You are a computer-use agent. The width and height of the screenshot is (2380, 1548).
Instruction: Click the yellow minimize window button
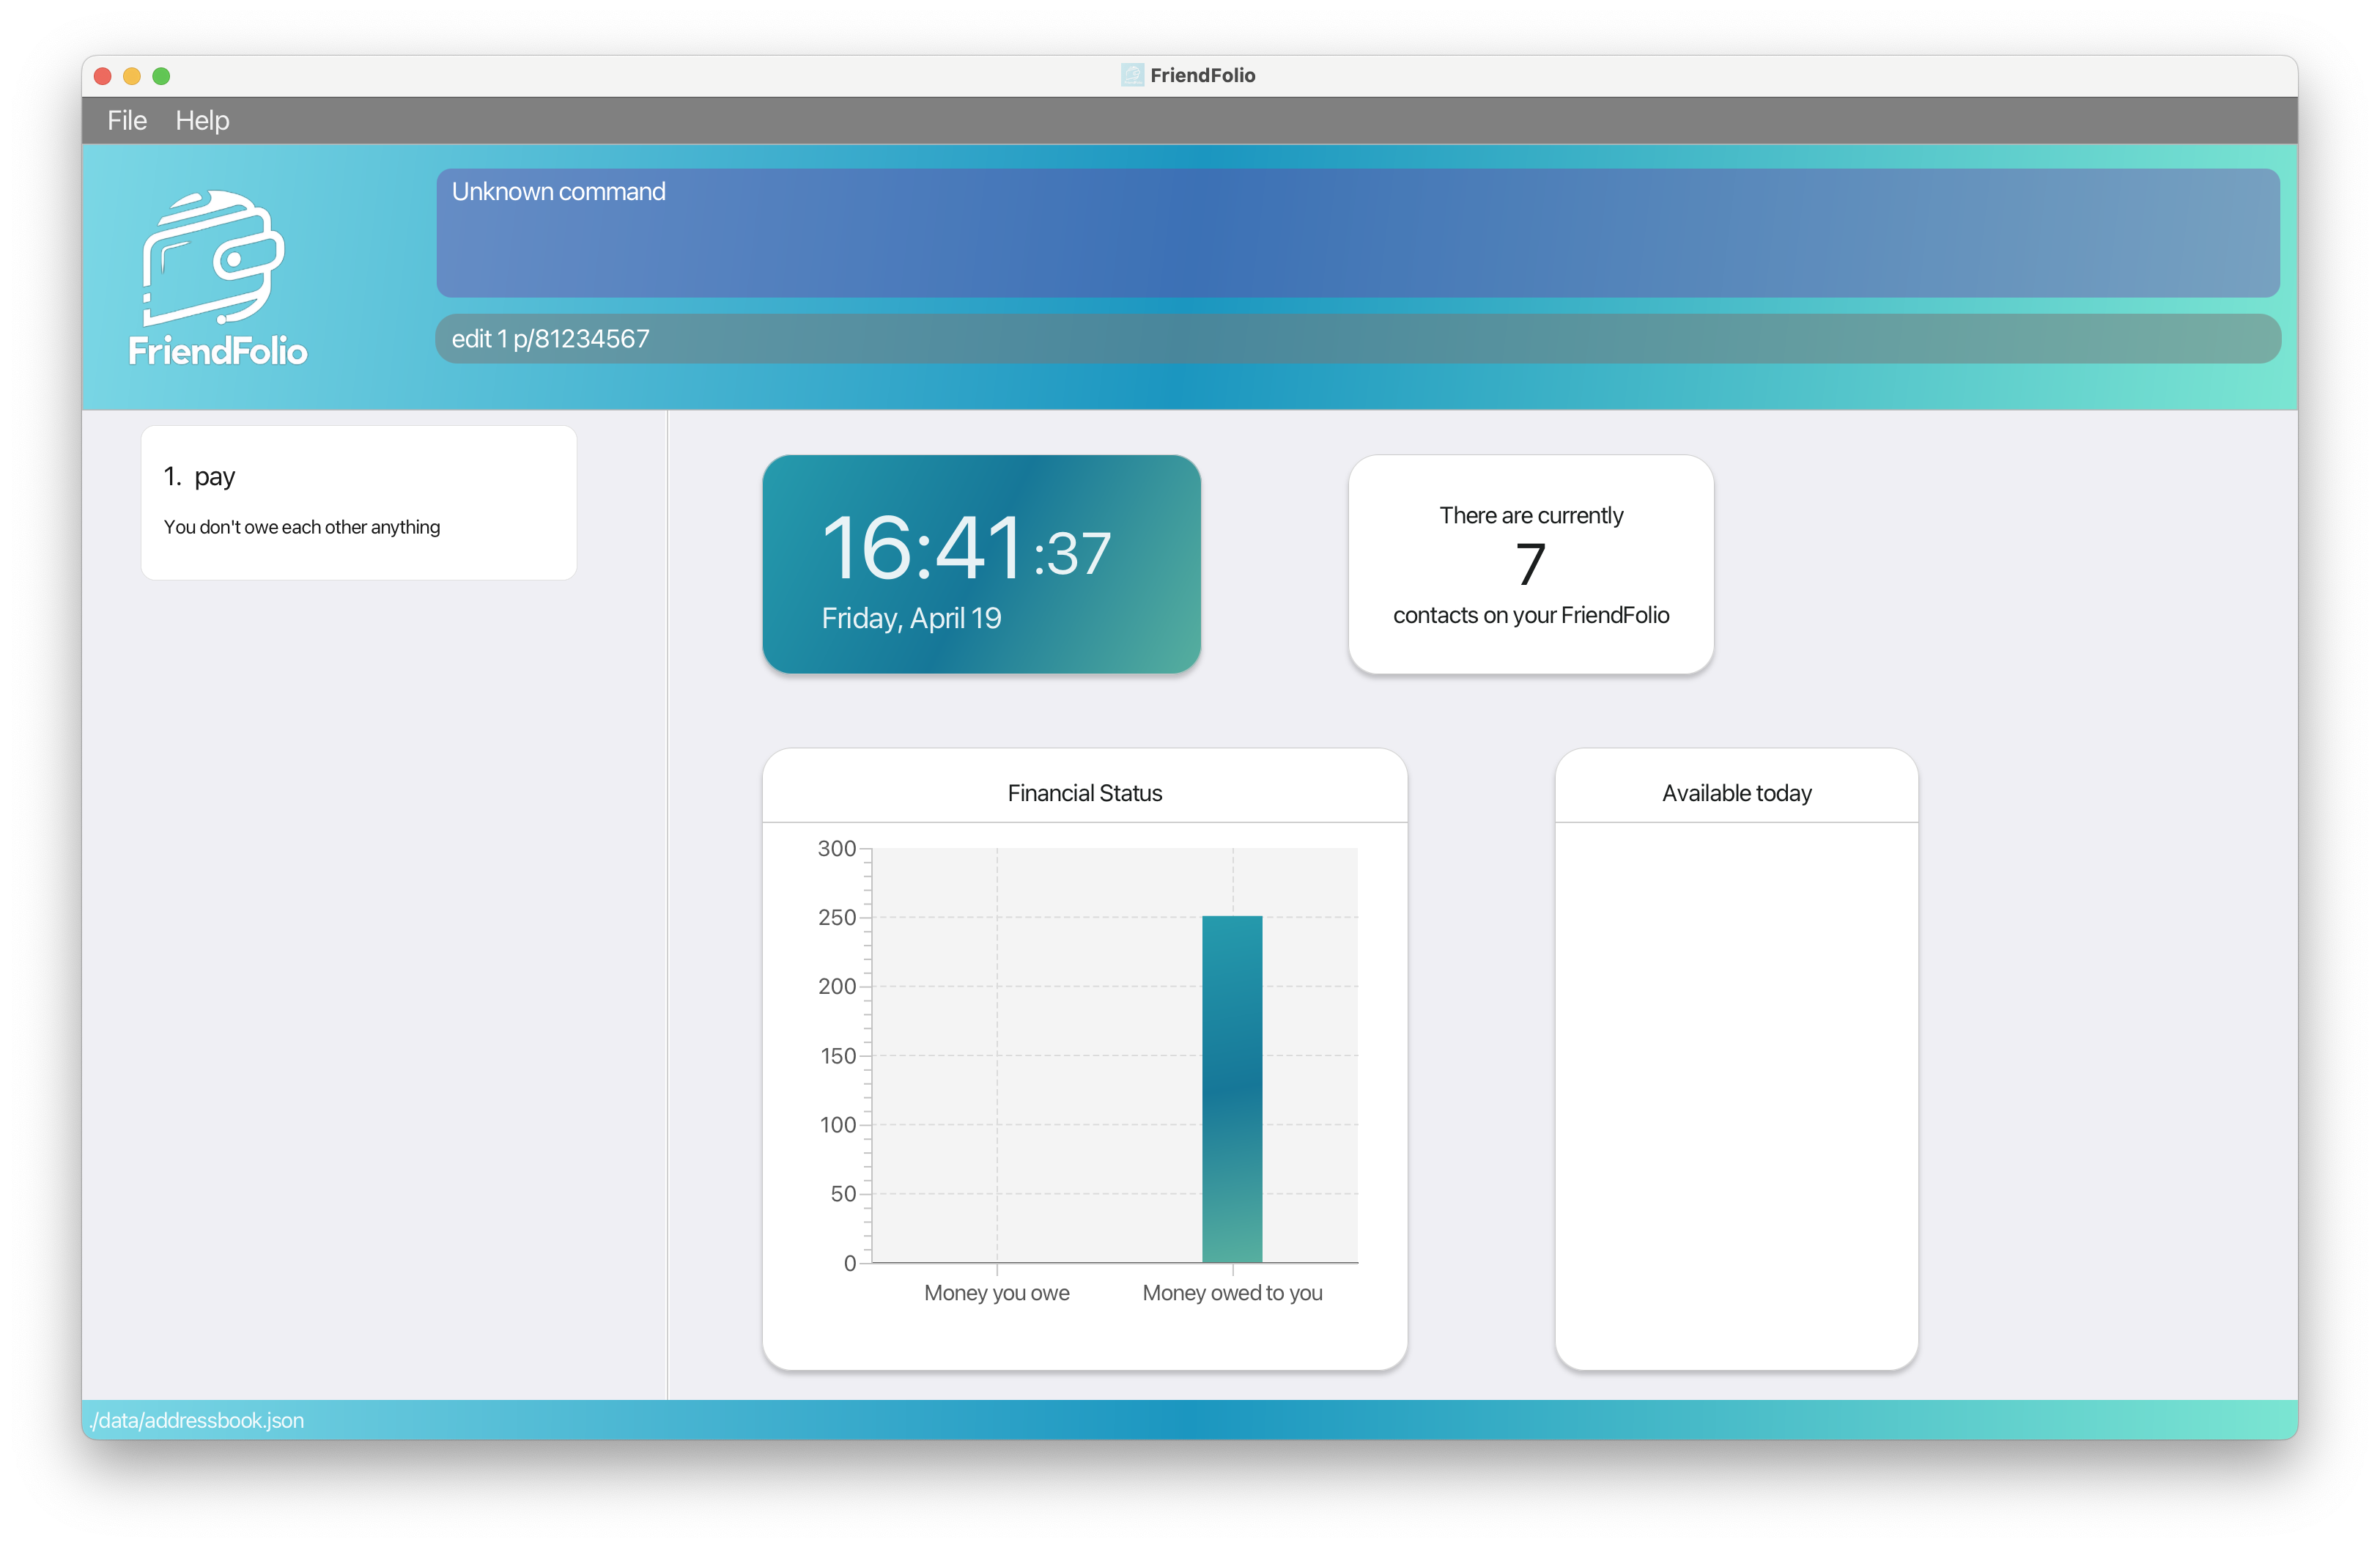point(131,76)
